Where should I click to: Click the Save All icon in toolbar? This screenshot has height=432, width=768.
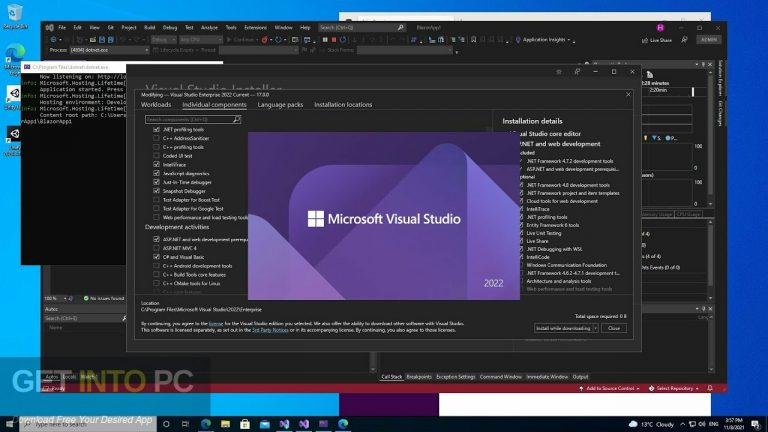click(x=111, y=40)
